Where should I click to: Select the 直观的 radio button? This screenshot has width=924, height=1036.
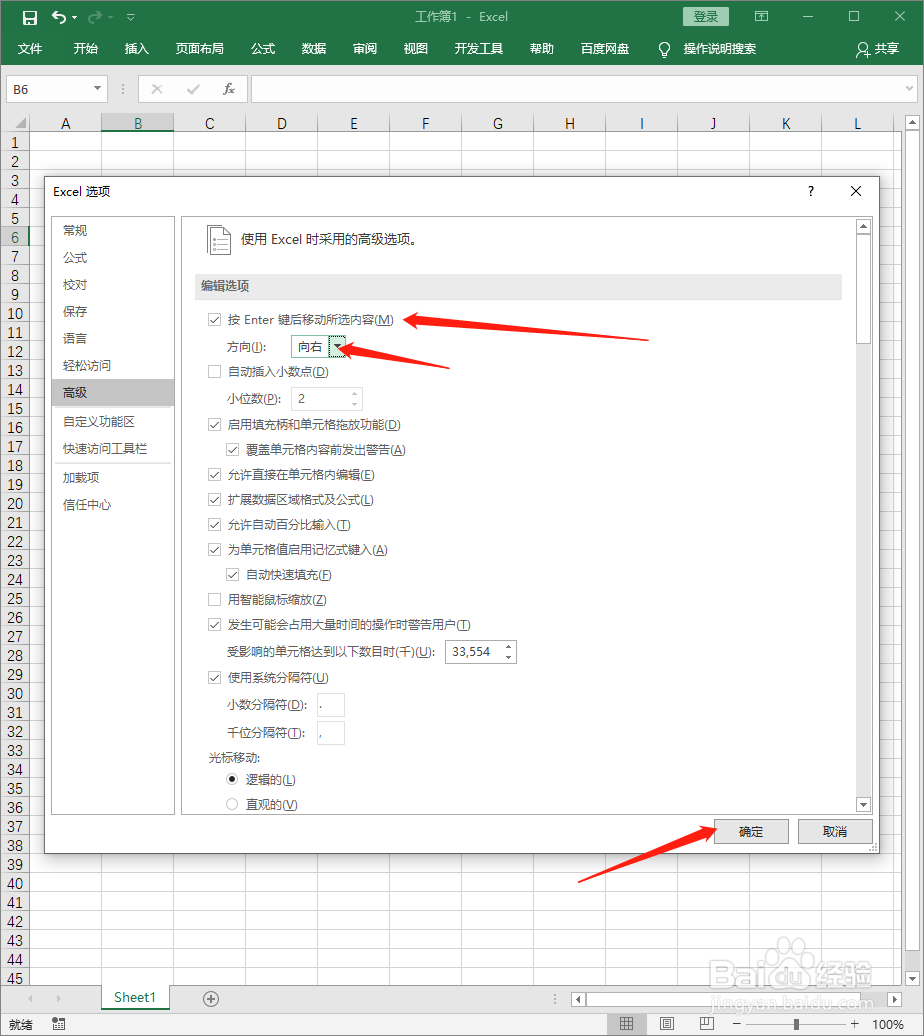[x=232, y=804]
